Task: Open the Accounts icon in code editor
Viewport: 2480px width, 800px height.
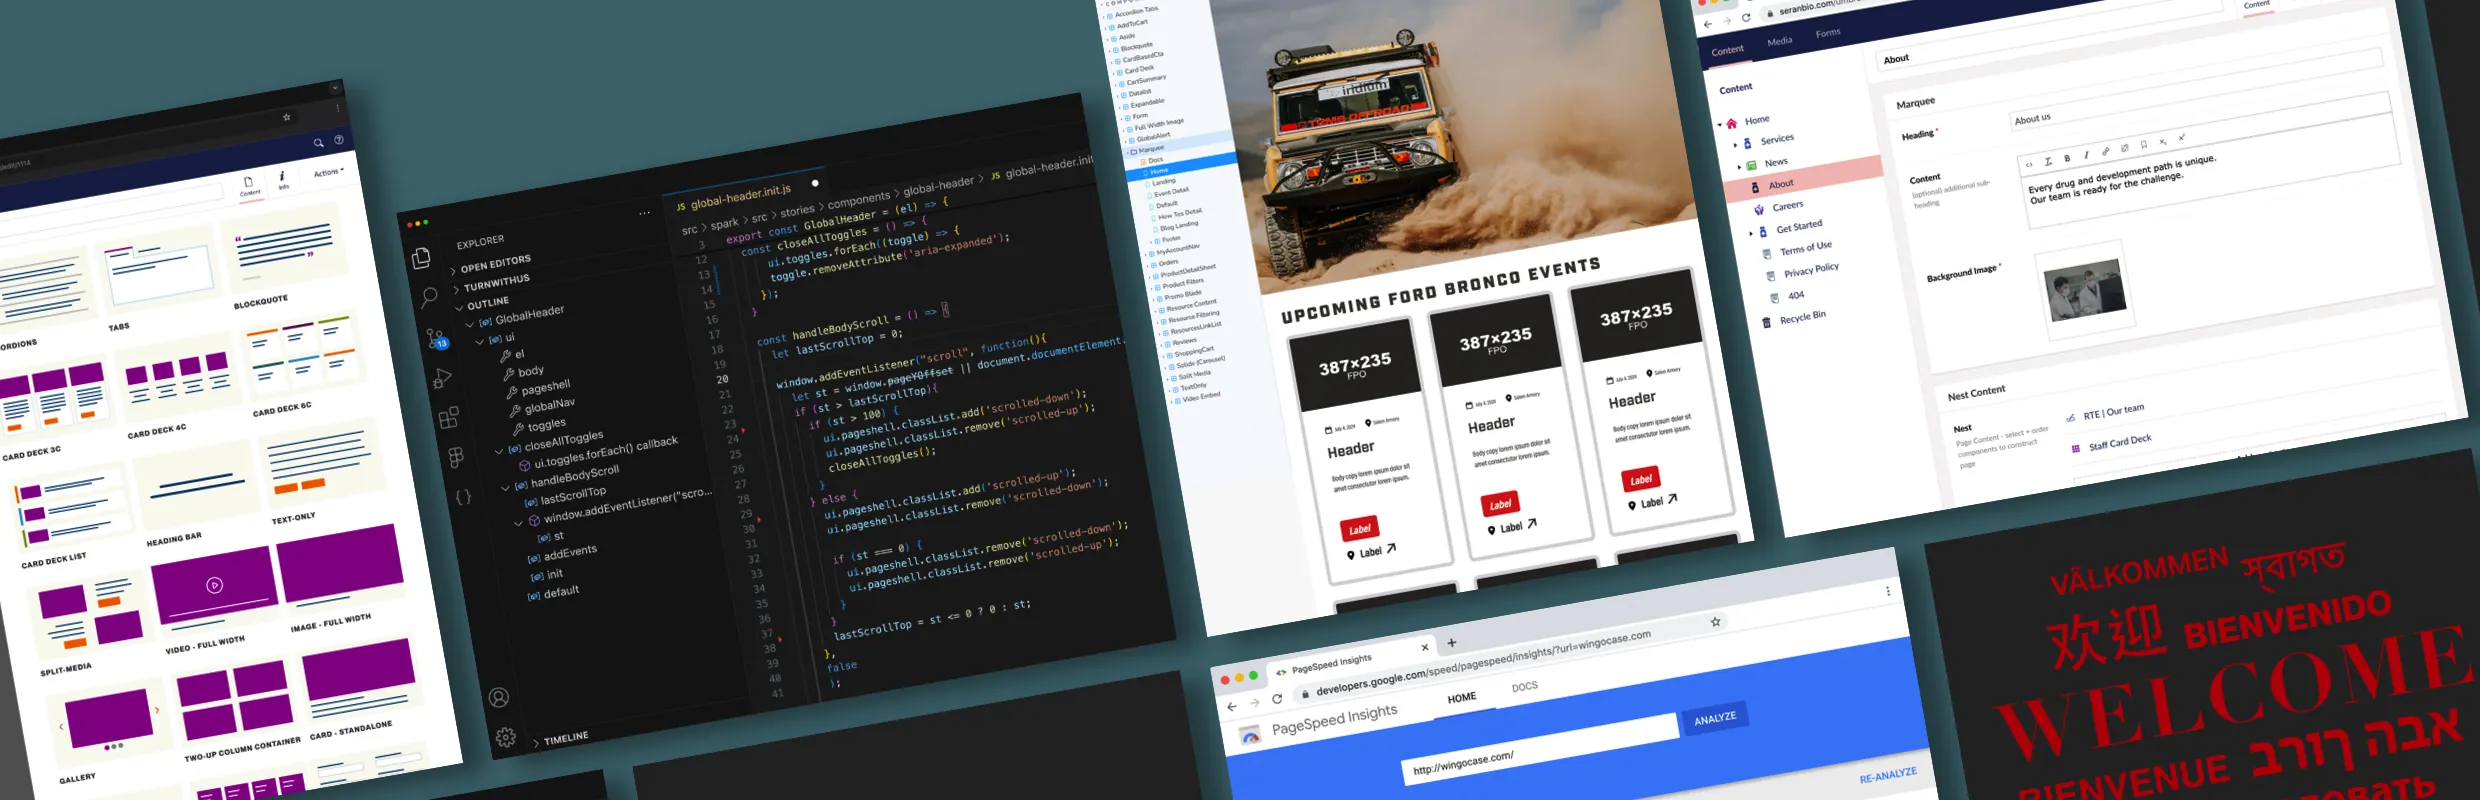Action: click(x=499, y=697)
